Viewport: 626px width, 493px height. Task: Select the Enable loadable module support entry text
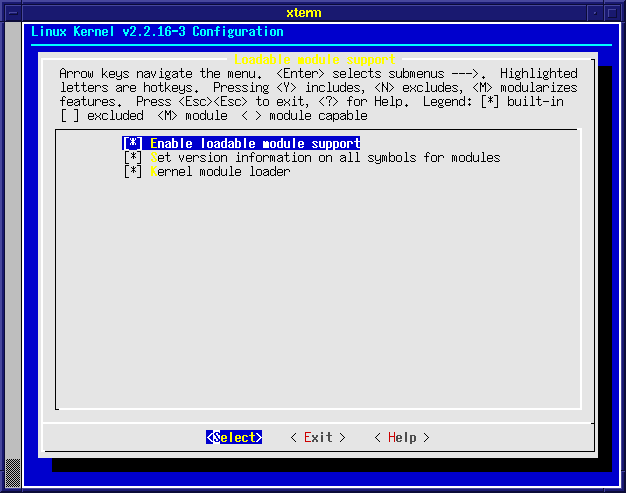[254, 144]
